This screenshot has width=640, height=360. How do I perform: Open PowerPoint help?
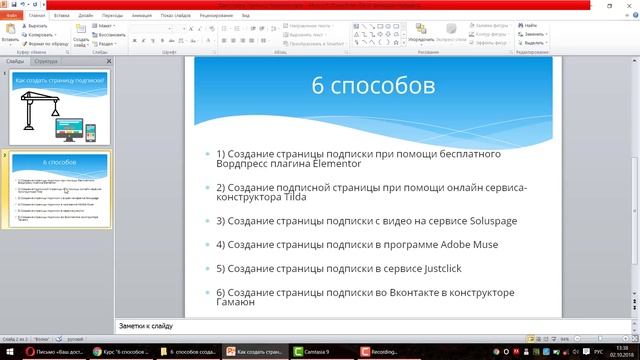pos(636,15)
